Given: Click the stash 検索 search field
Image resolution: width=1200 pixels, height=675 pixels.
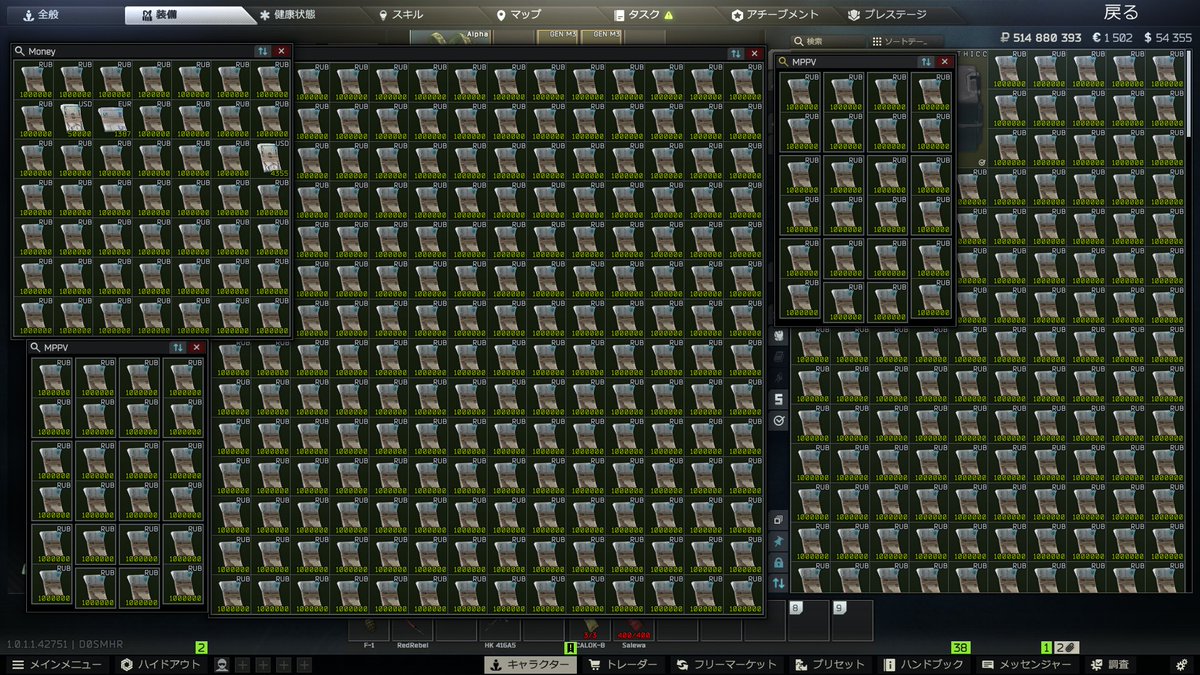Looking at the screenshot, I should pyautogui.click(x=830, y=41).
